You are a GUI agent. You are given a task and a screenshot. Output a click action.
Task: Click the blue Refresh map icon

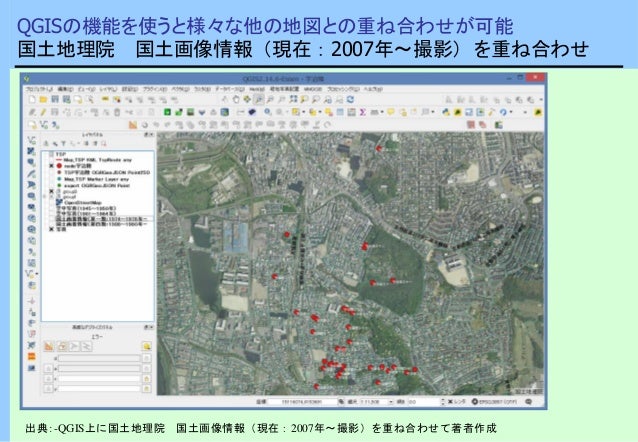pyautogui.click(x=350, y=99)
